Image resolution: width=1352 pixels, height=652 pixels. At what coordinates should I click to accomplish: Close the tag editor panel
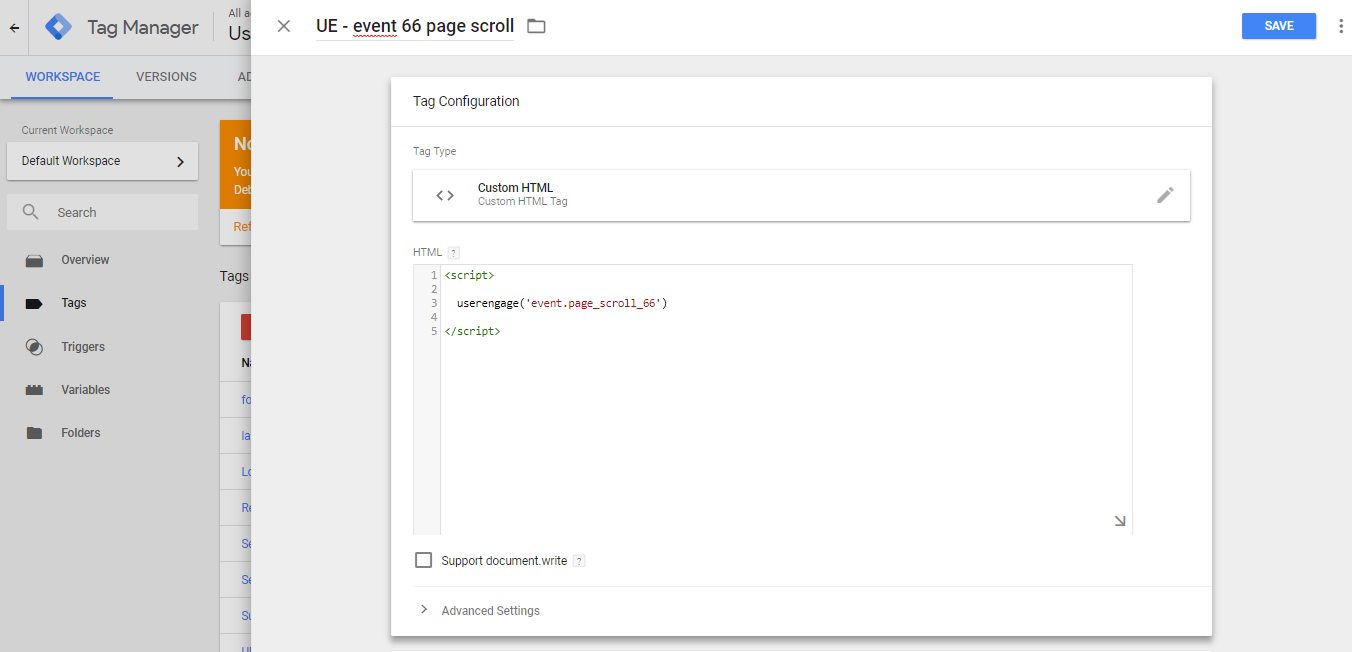pyautogui.click(x=284, y=26)
